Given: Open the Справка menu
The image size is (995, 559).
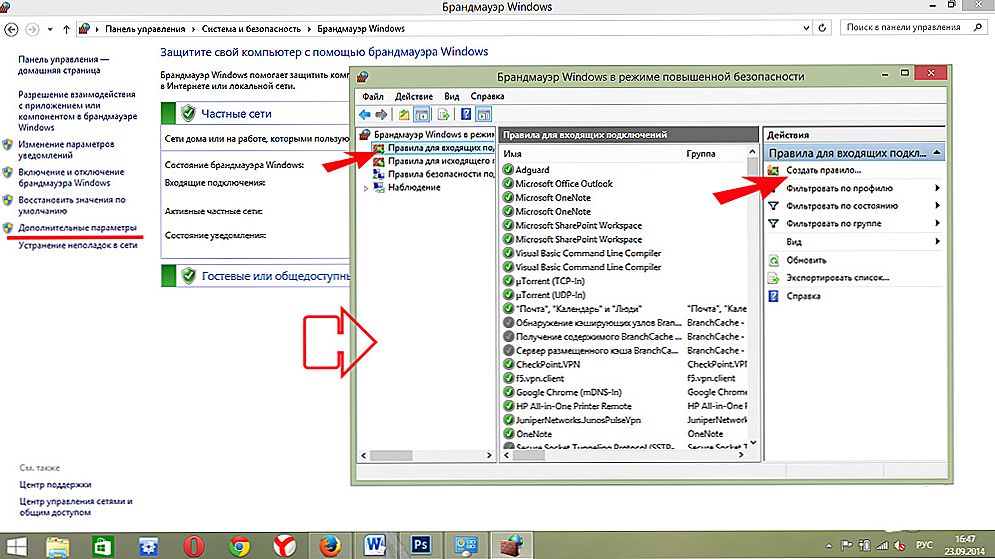Looking at the screenshot, I should tap(487, 96).
